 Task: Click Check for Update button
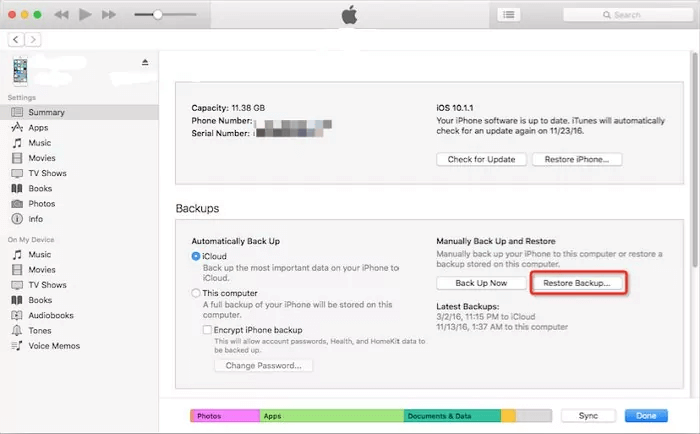point(481,159)
